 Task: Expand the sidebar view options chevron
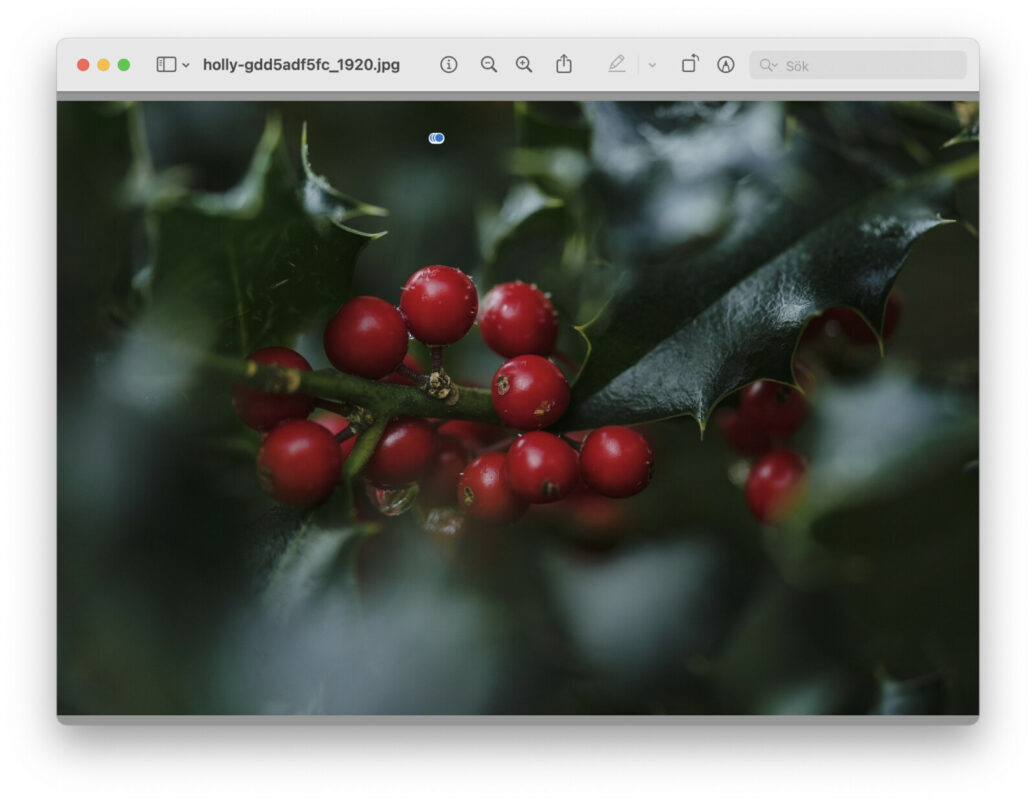186,65
